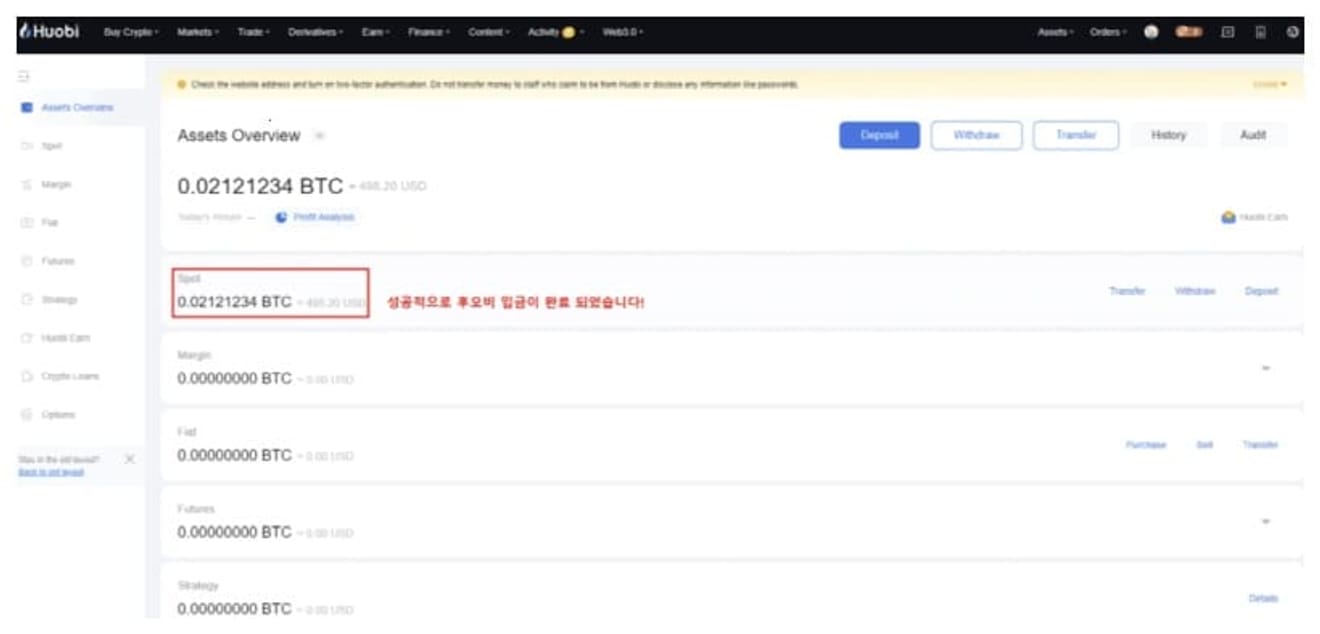Dismiss the old layout prompt
This screenshot has width=1320, height=634.
[129, 459]
